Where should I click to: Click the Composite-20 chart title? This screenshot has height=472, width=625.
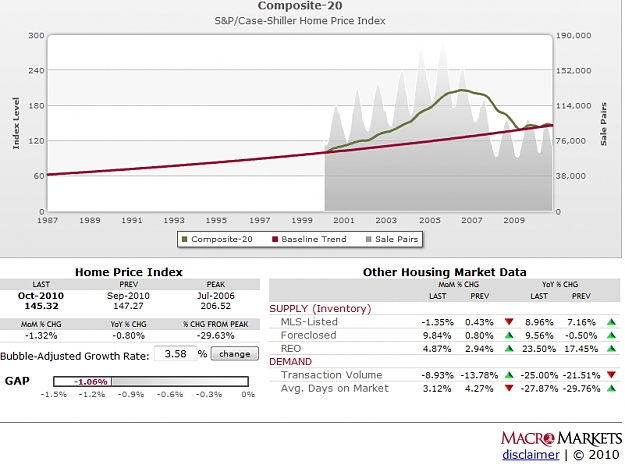click(x=300, y=6)
